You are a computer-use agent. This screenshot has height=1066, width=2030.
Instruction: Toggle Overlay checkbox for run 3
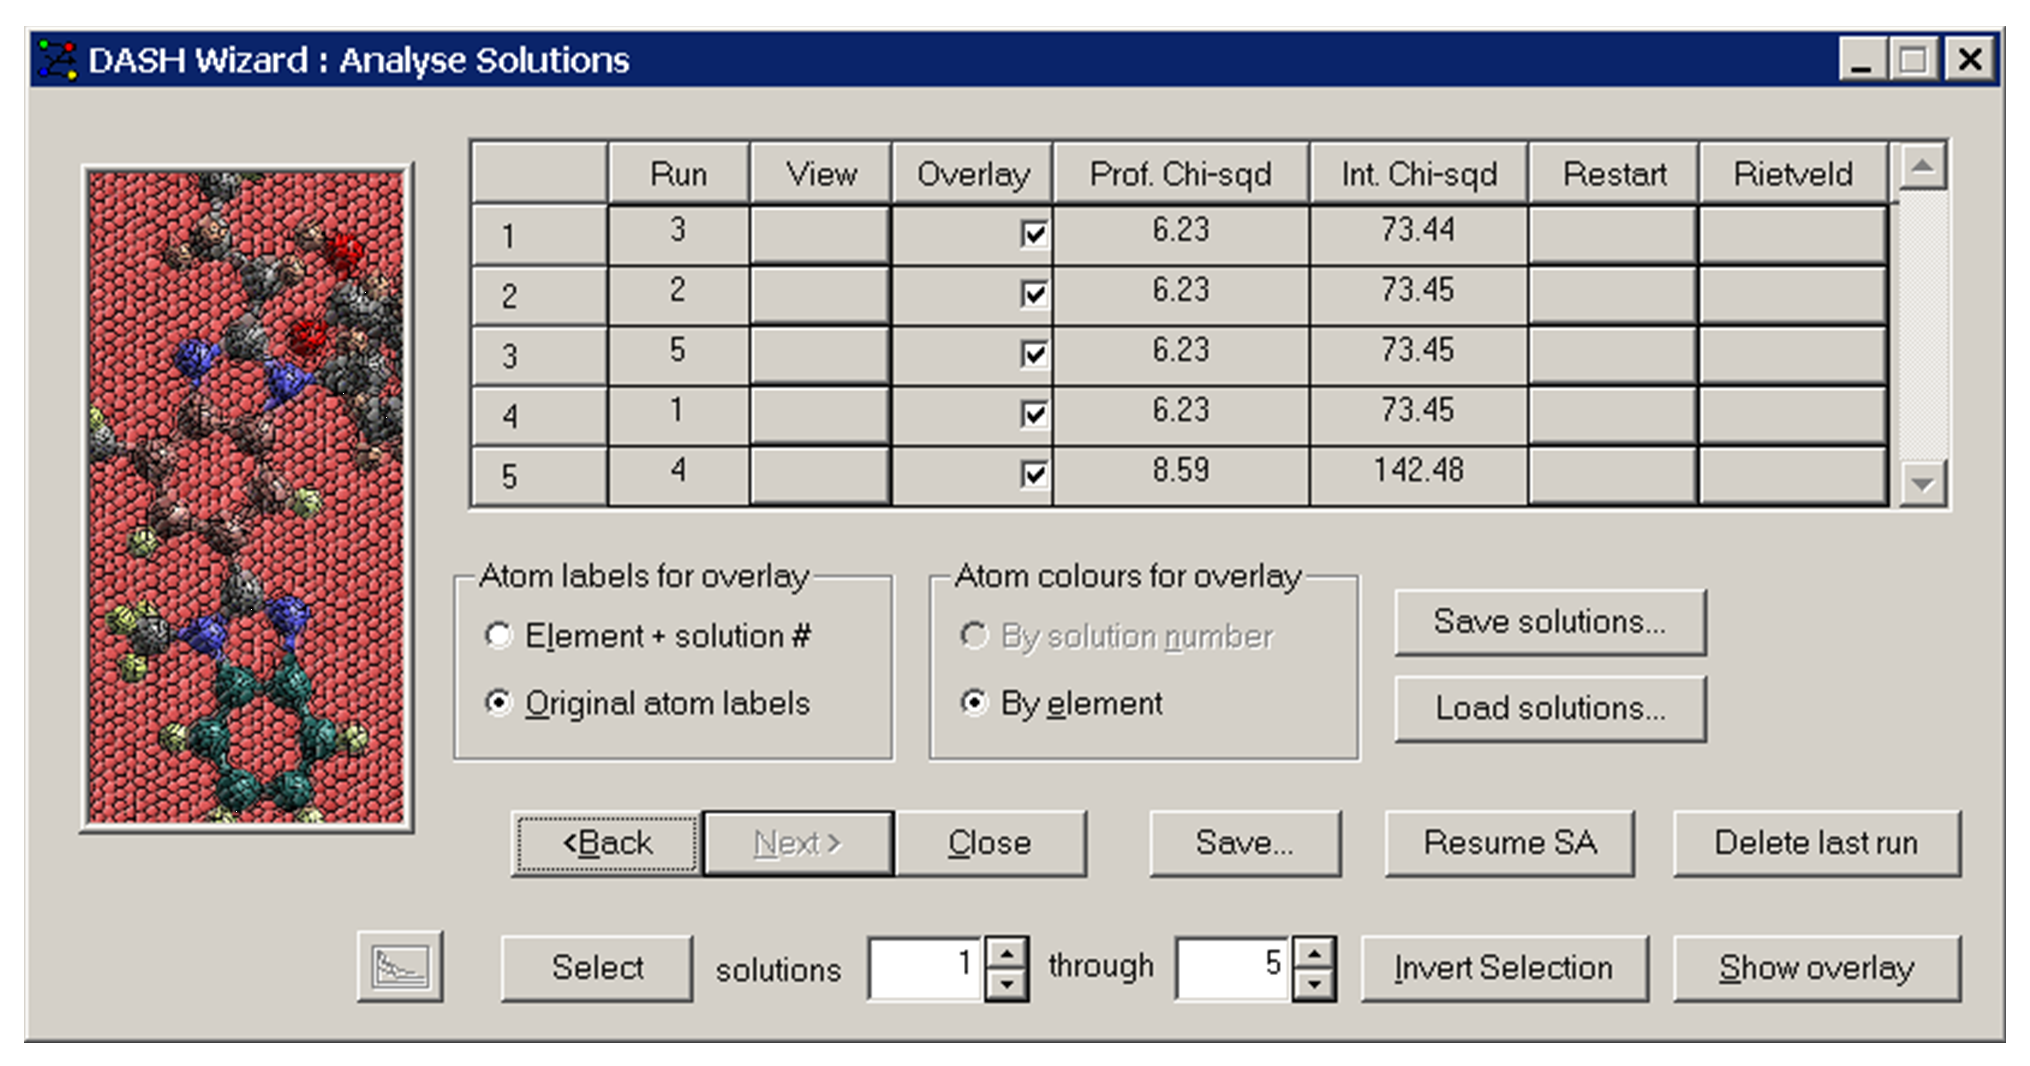[x=1034, y=235]
